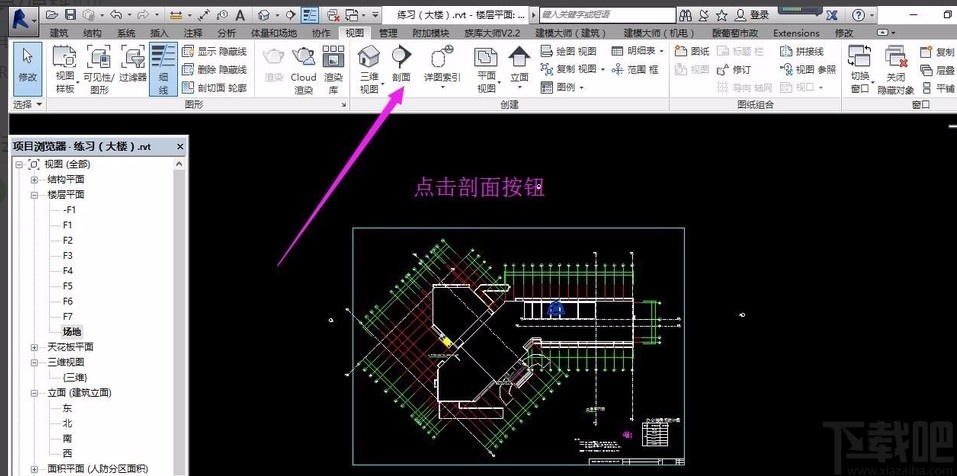Select 场地 (Site) in project browser
This screenshot has height=476, width=957.
(x=71, y=332)
